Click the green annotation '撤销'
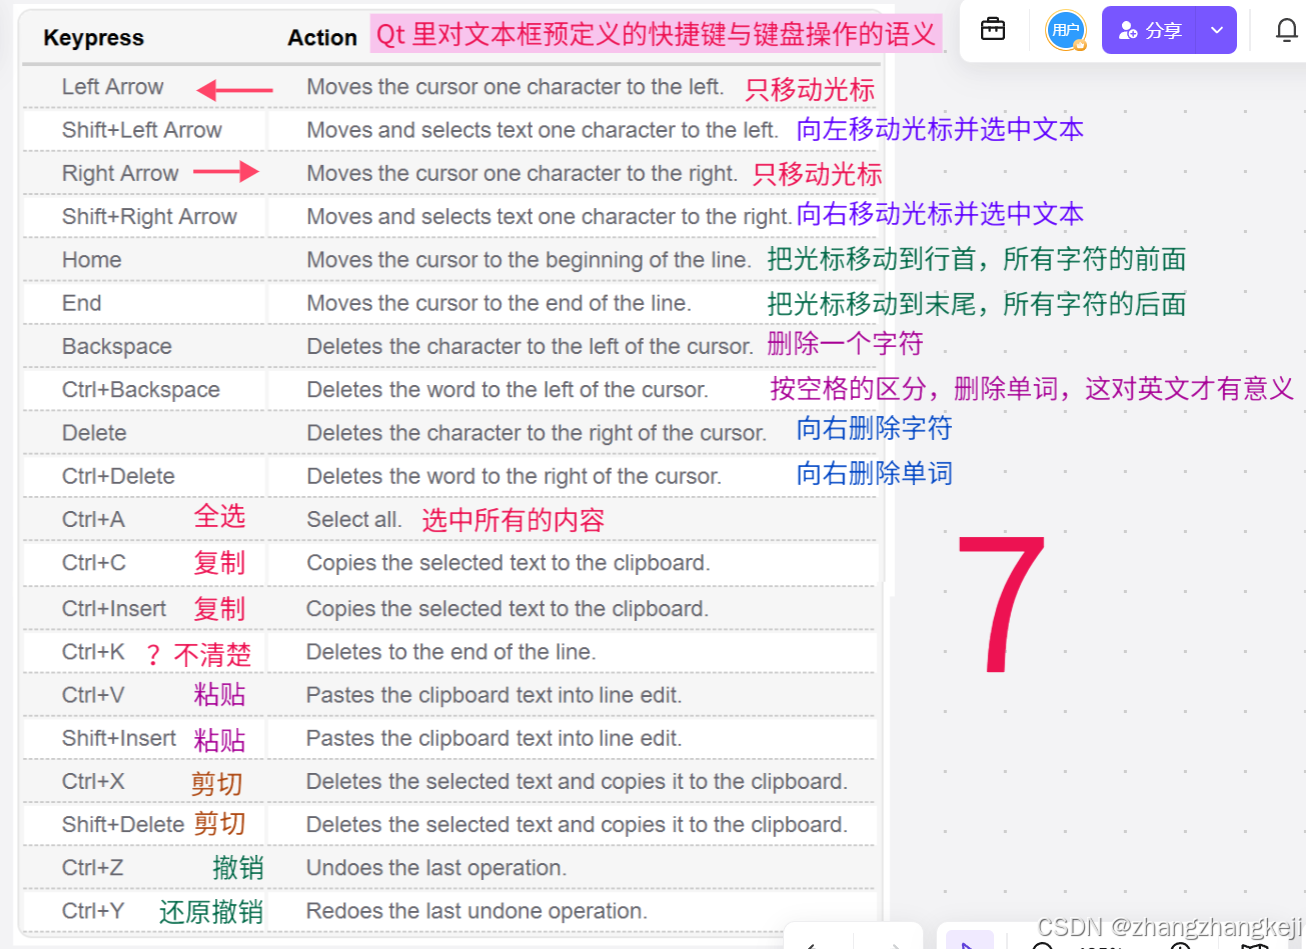This screenshot has width=1306, height=949. pyautogui.click(x=238, y=867)
